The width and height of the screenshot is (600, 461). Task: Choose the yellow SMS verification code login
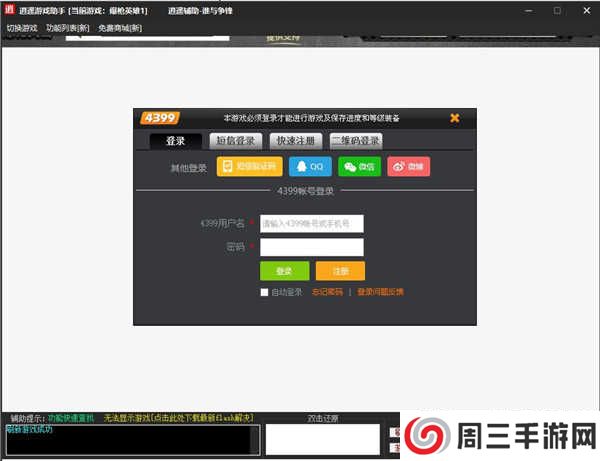pos(249,166)
